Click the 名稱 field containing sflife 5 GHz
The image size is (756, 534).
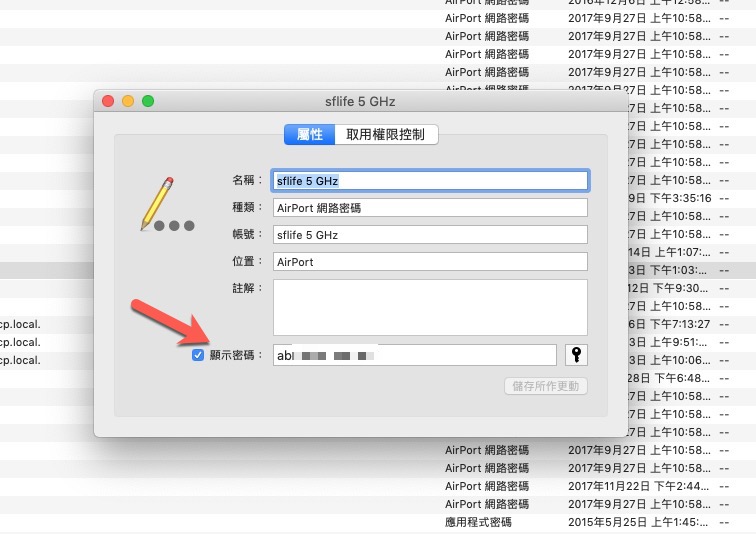pyautogui.click(x=430, y=181)
